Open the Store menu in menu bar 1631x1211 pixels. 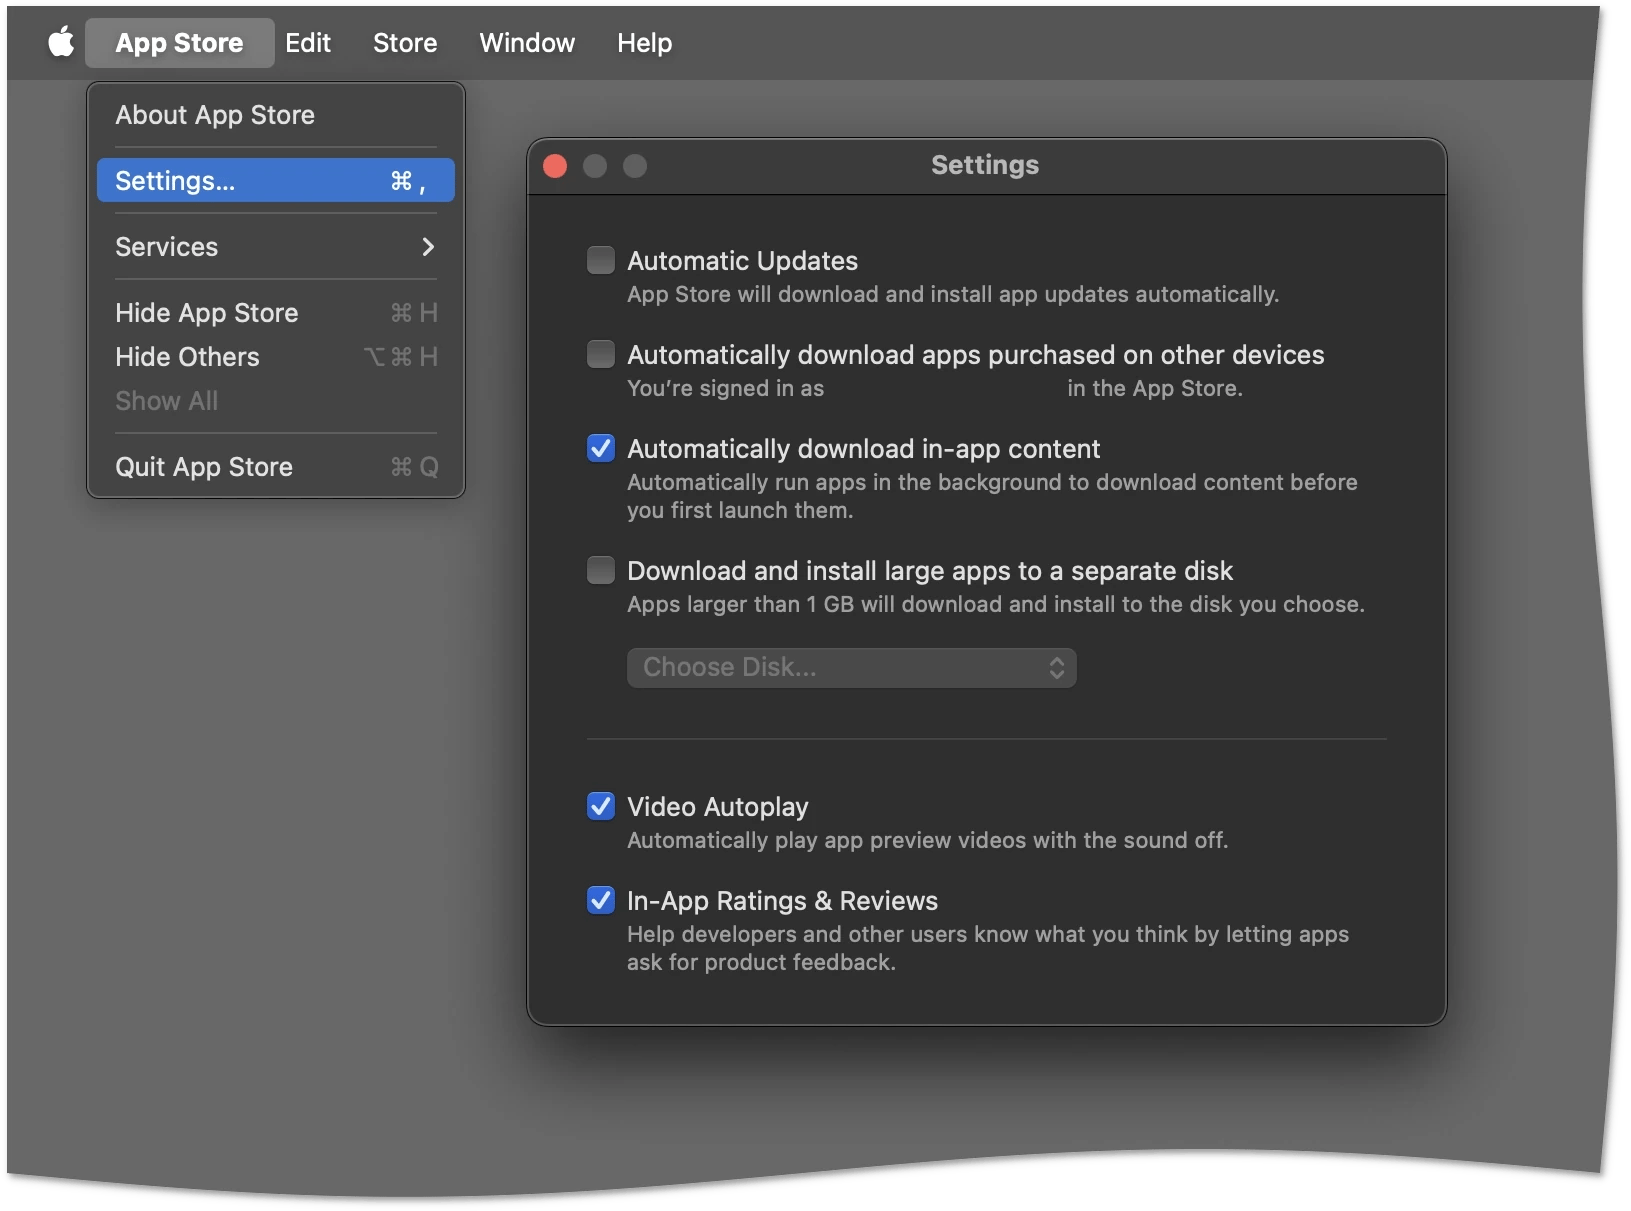coord(405,43)
